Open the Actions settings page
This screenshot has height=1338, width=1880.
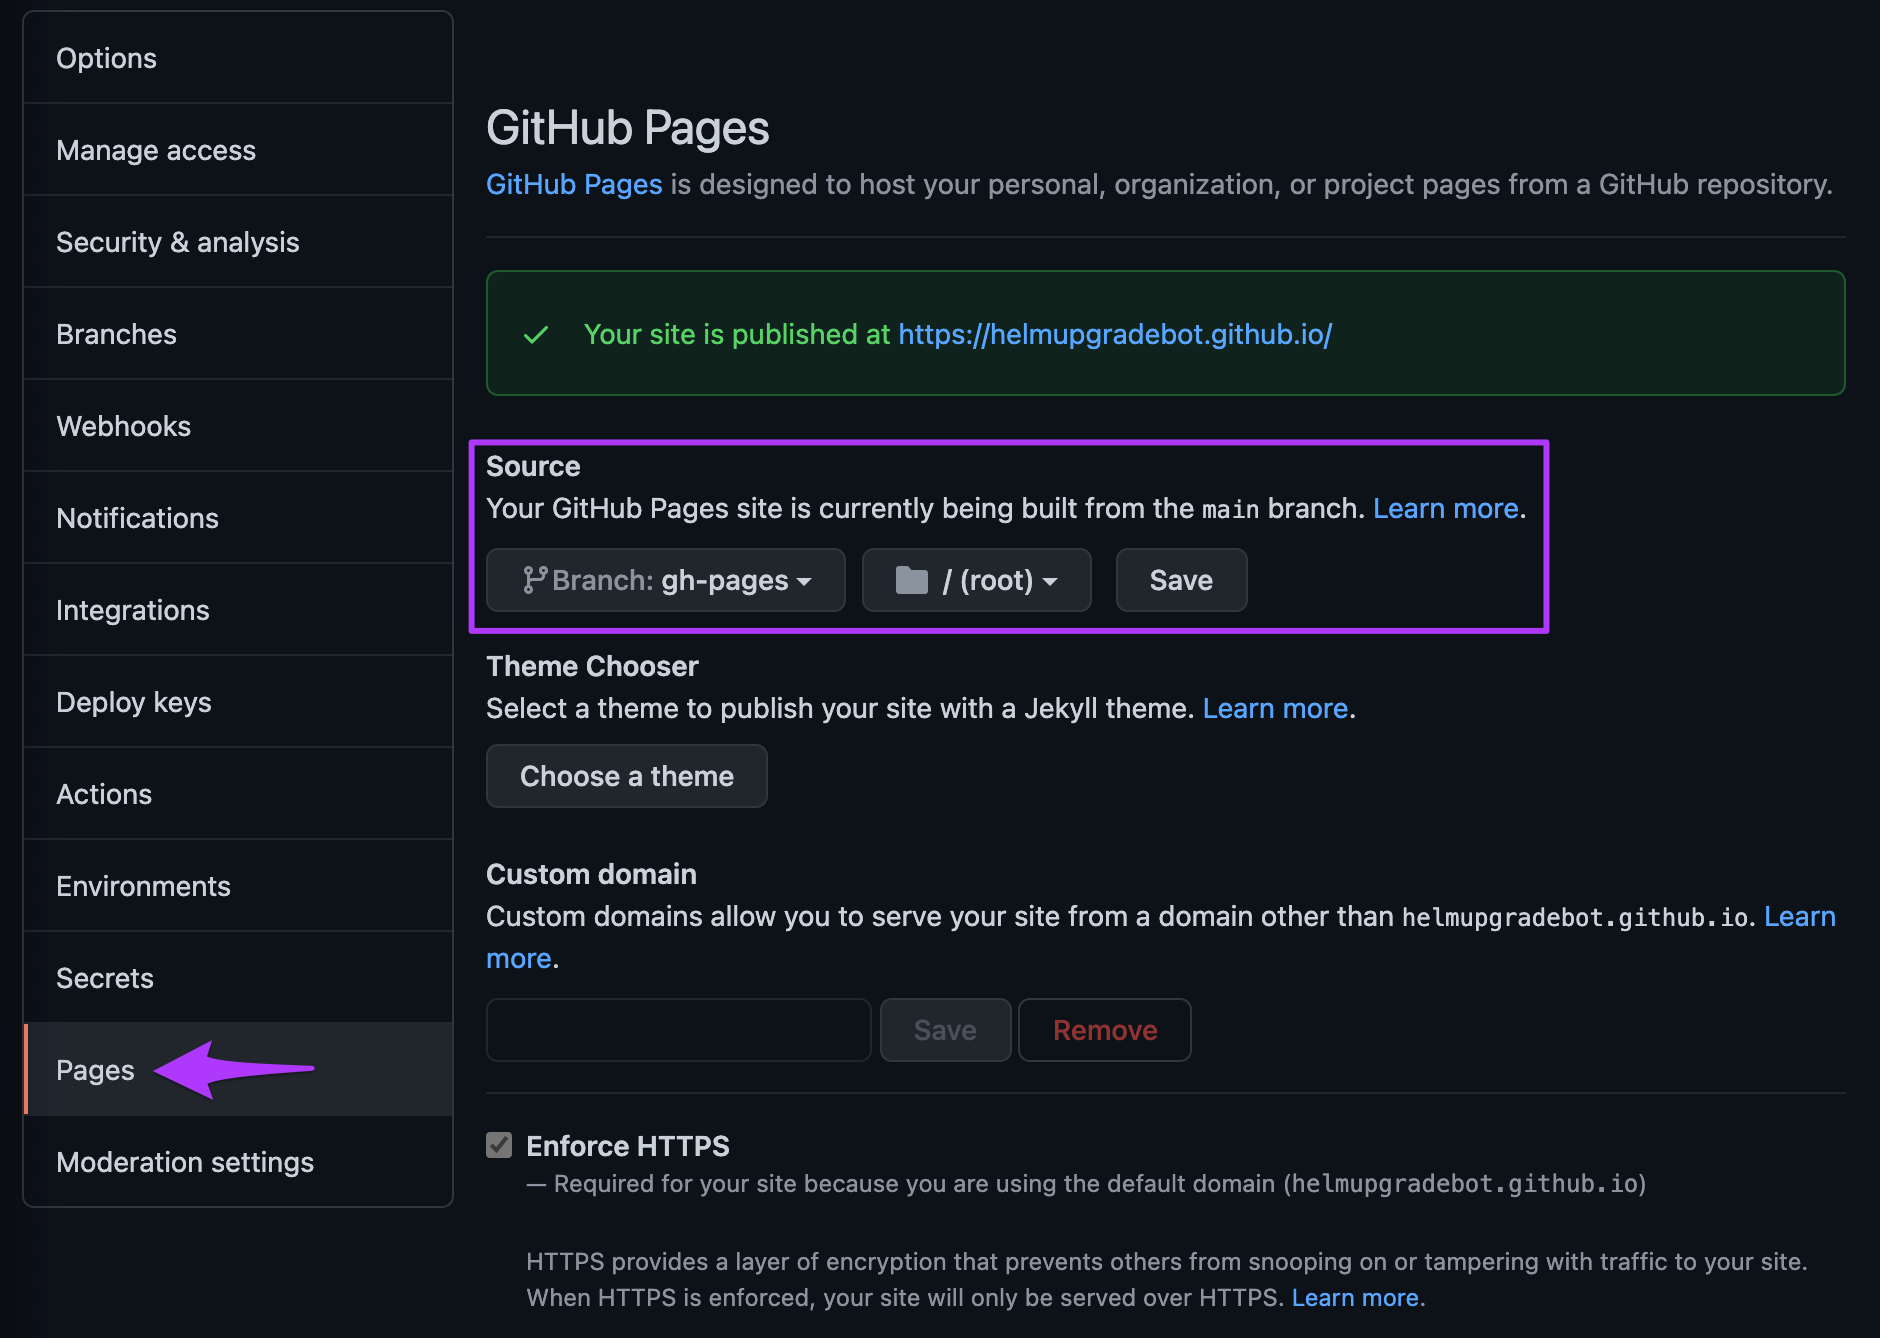[x=238, y=794]
